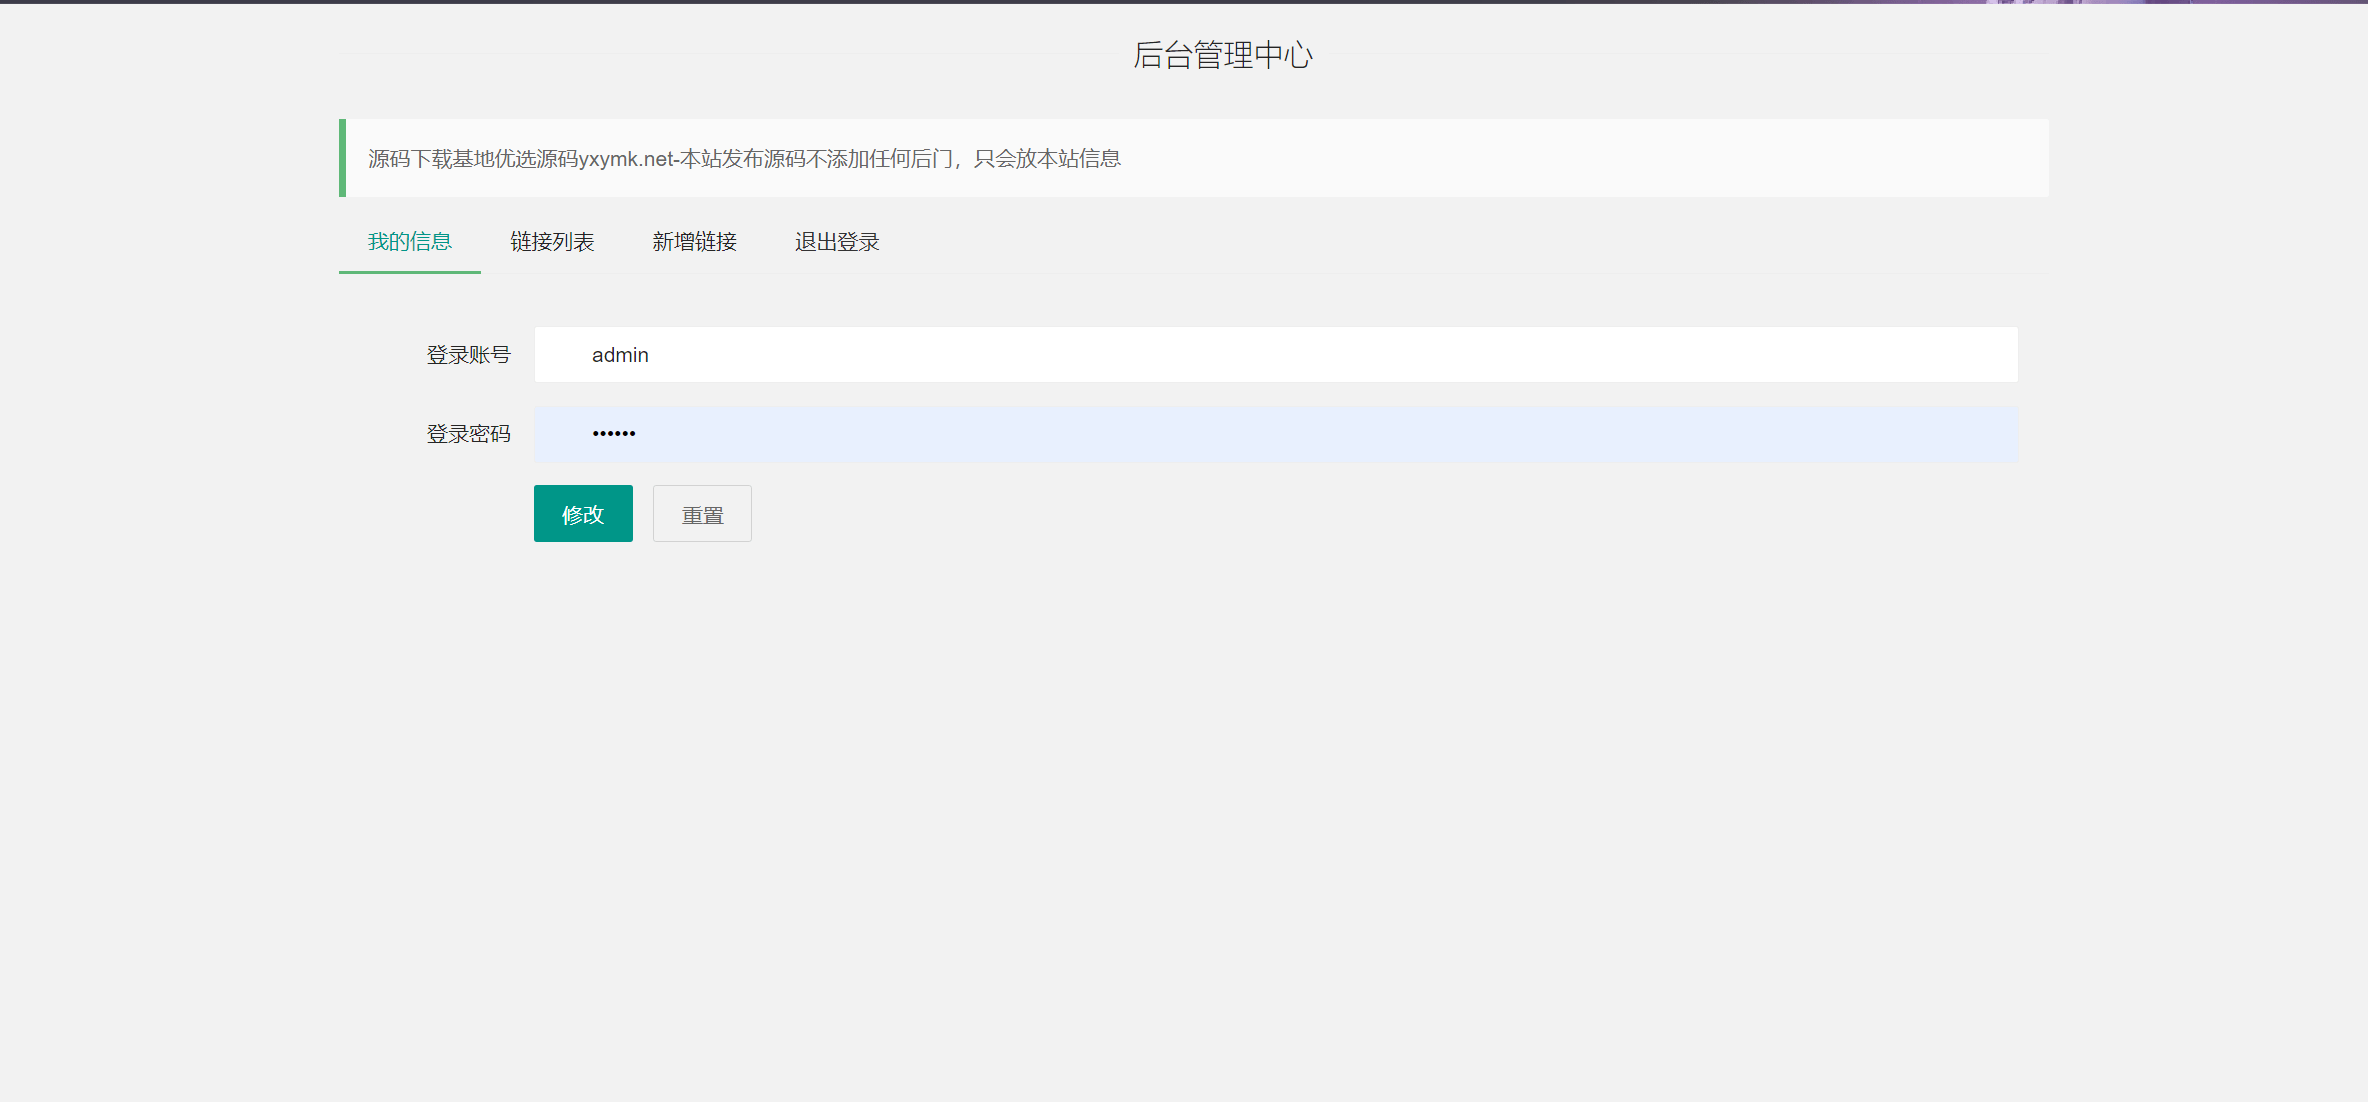
Task: Open the 链接列表 tab
Action: (551, 242)
